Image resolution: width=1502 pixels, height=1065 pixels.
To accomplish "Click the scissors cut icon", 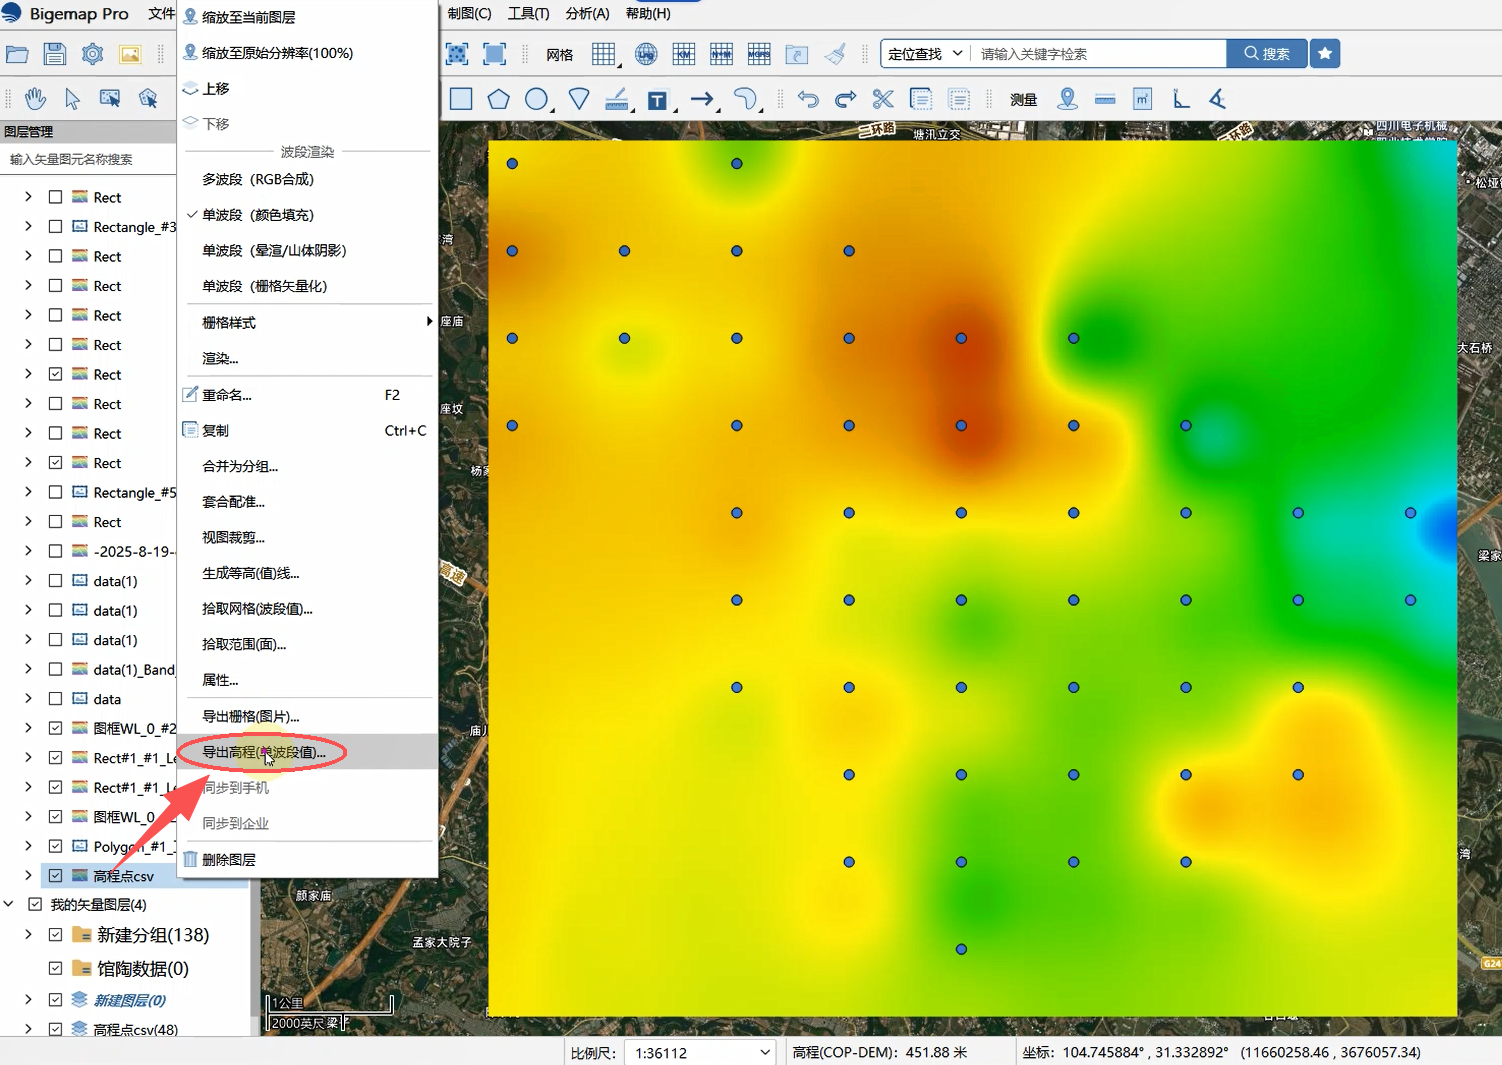I will tap(883, 99).
